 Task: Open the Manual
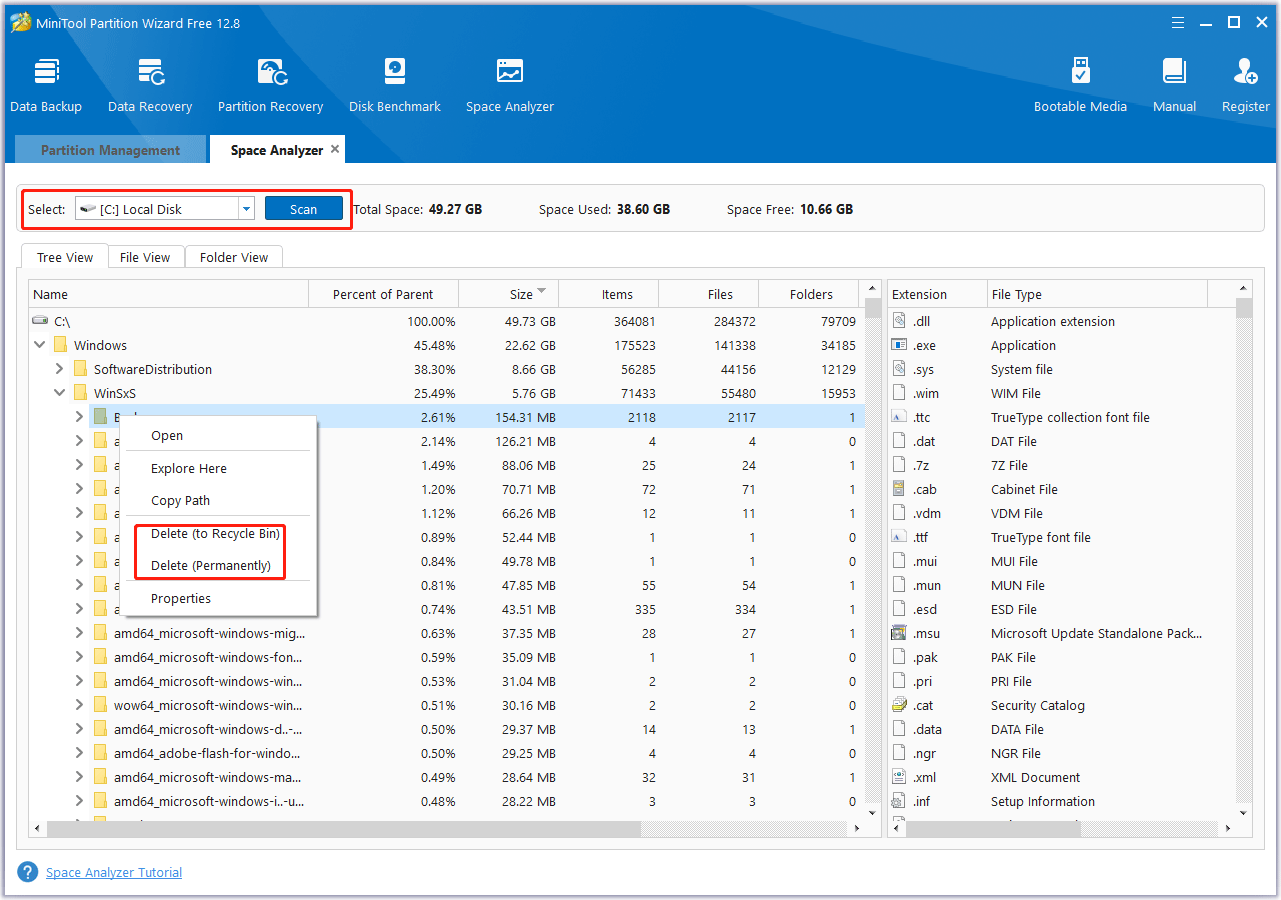tap(1173, 83)
